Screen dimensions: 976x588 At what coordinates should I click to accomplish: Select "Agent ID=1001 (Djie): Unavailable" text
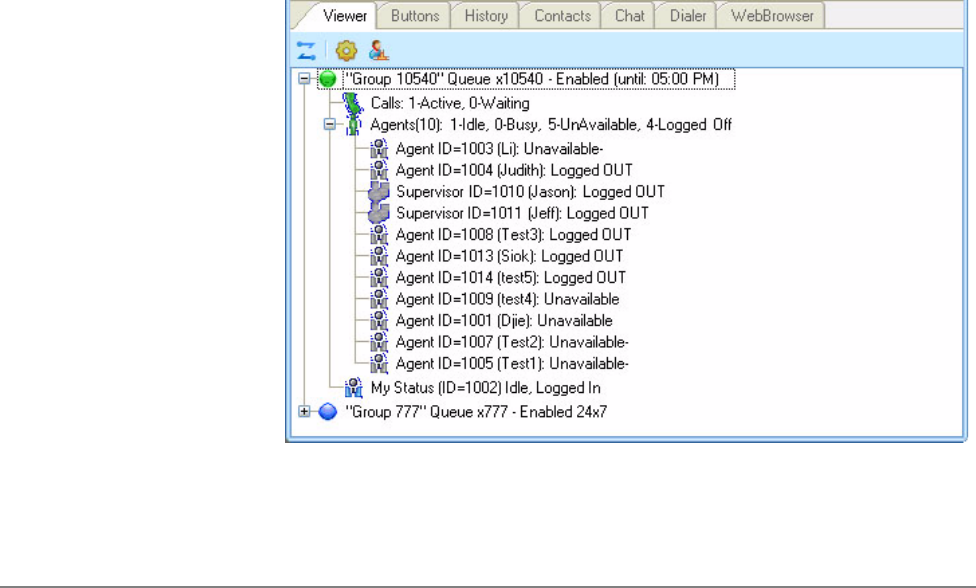pos(504,320)
